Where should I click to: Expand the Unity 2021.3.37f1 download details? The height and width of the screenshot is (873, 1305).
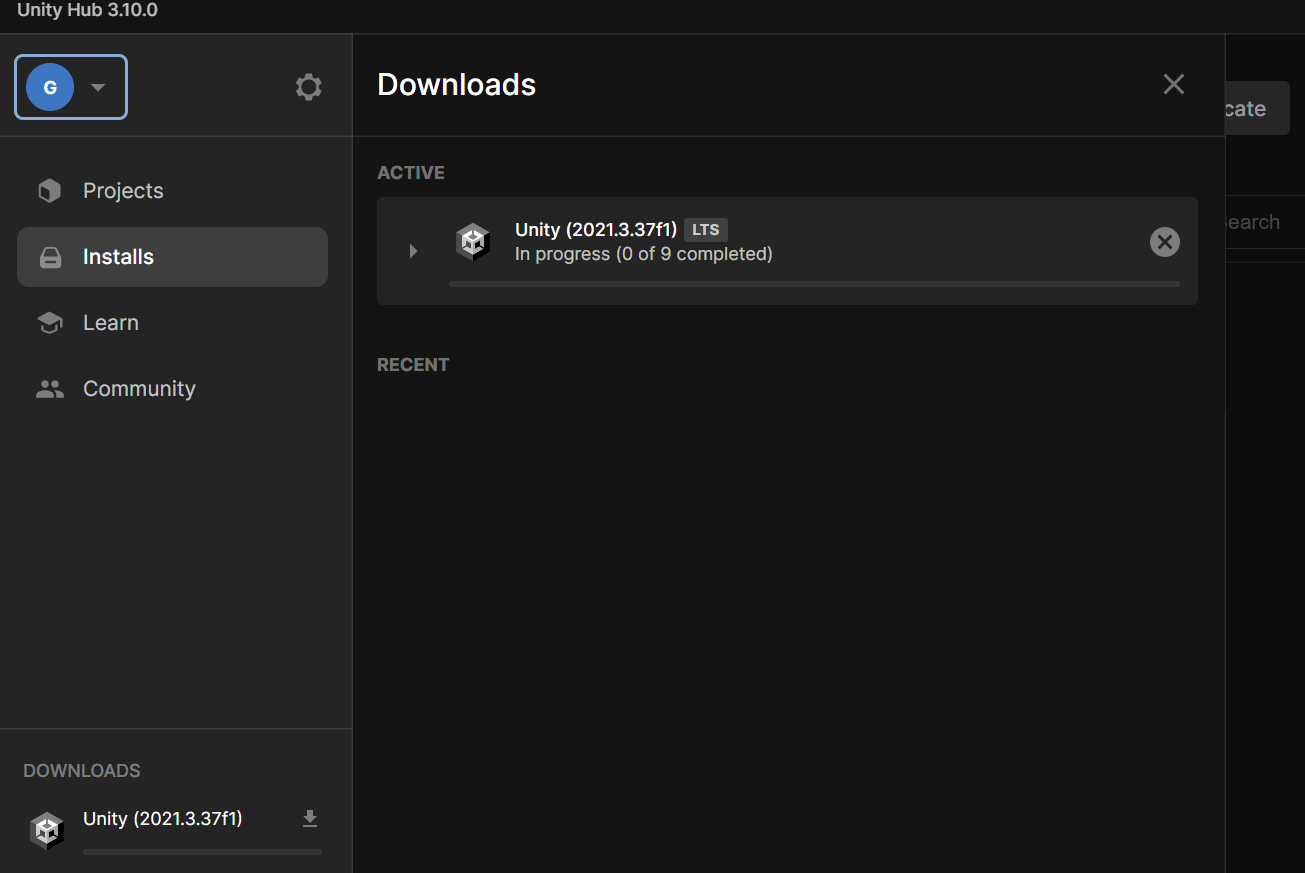tap(413, 251)
